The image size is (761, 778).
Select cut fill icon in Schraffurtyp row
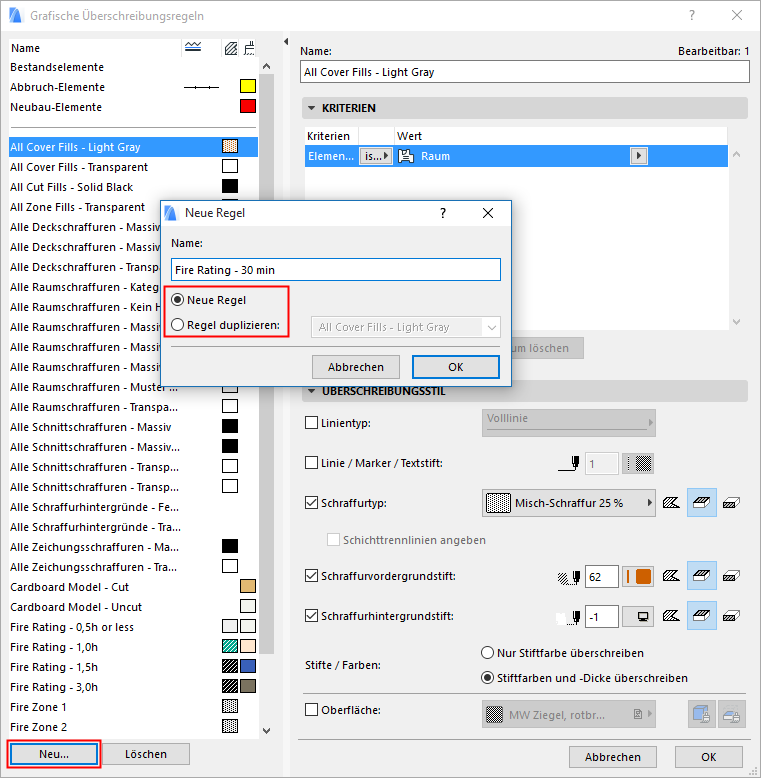(671, 503)
